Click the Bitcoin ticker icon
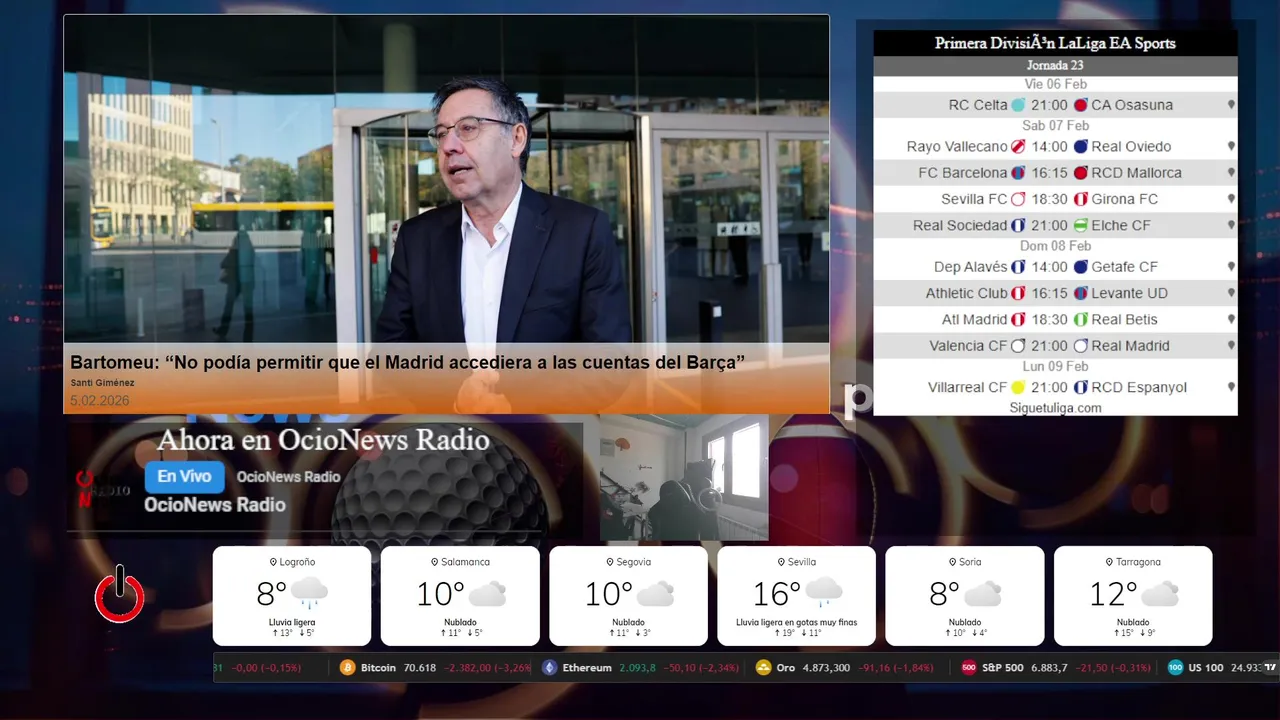This screenshot has height=720, width=1280. point(348,667)
